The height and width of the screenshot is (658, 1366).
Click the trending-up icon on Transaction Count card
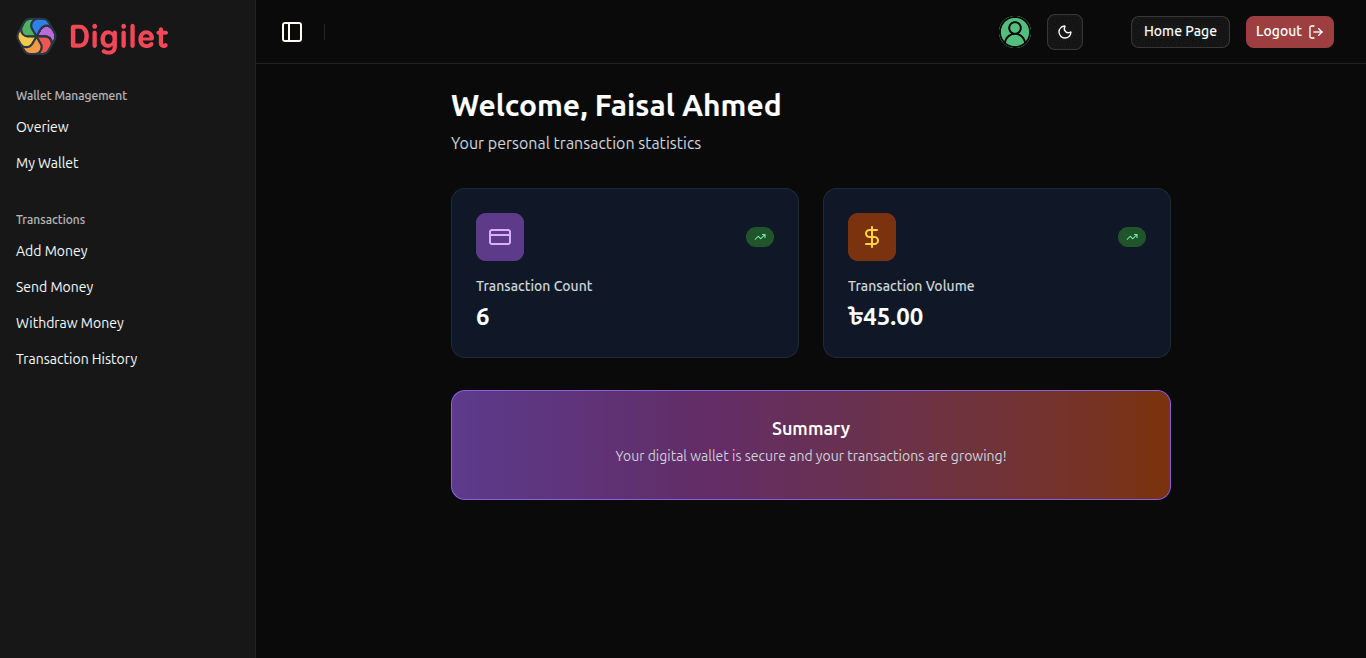point(760,236)
